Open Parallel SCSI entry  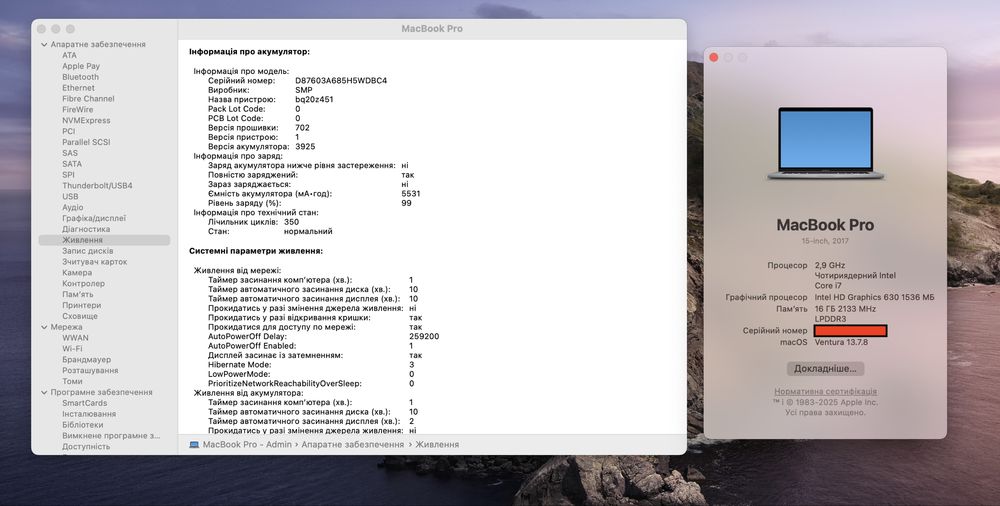click(86, 142)
